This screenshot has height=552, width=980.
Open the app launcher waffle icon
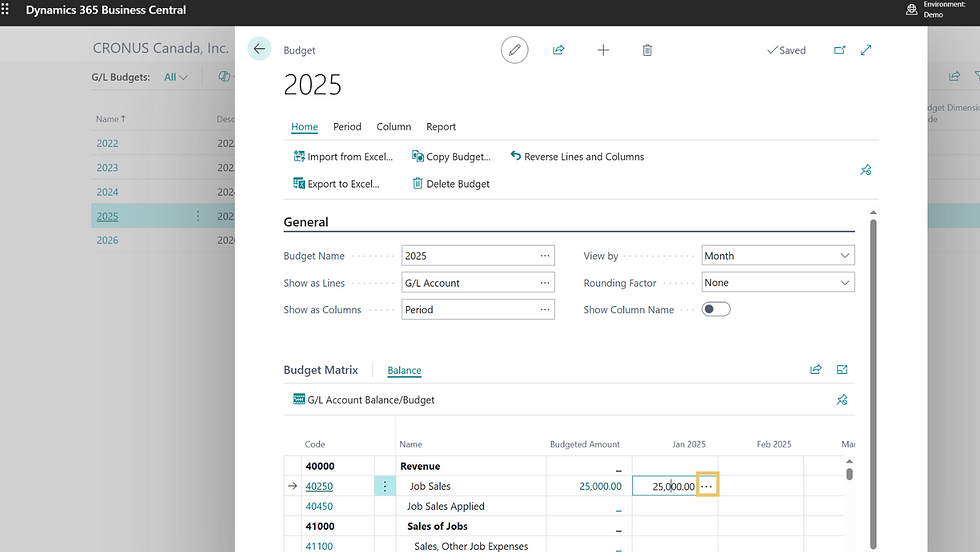click(5, 9)
